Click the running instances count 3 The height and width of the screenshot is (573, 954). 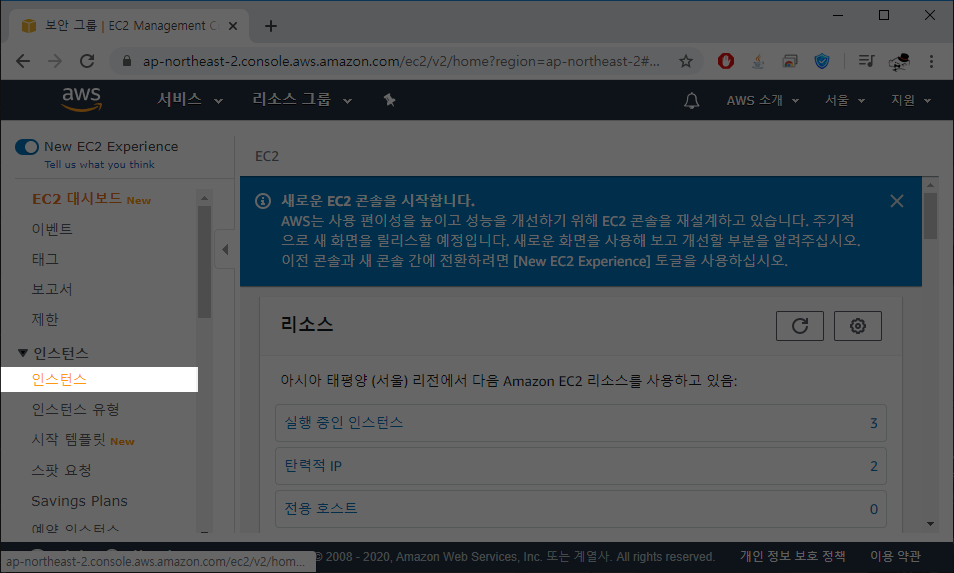[874, 423]
